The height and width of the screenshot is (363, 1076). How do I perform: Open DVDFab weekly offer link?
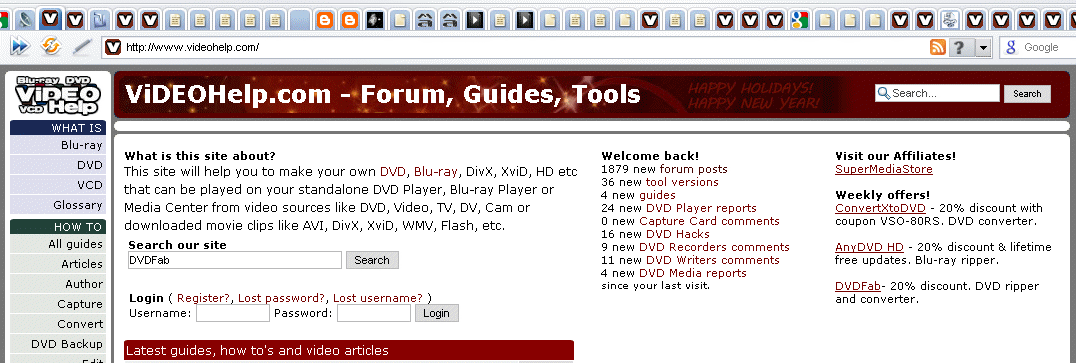[858, 286]
